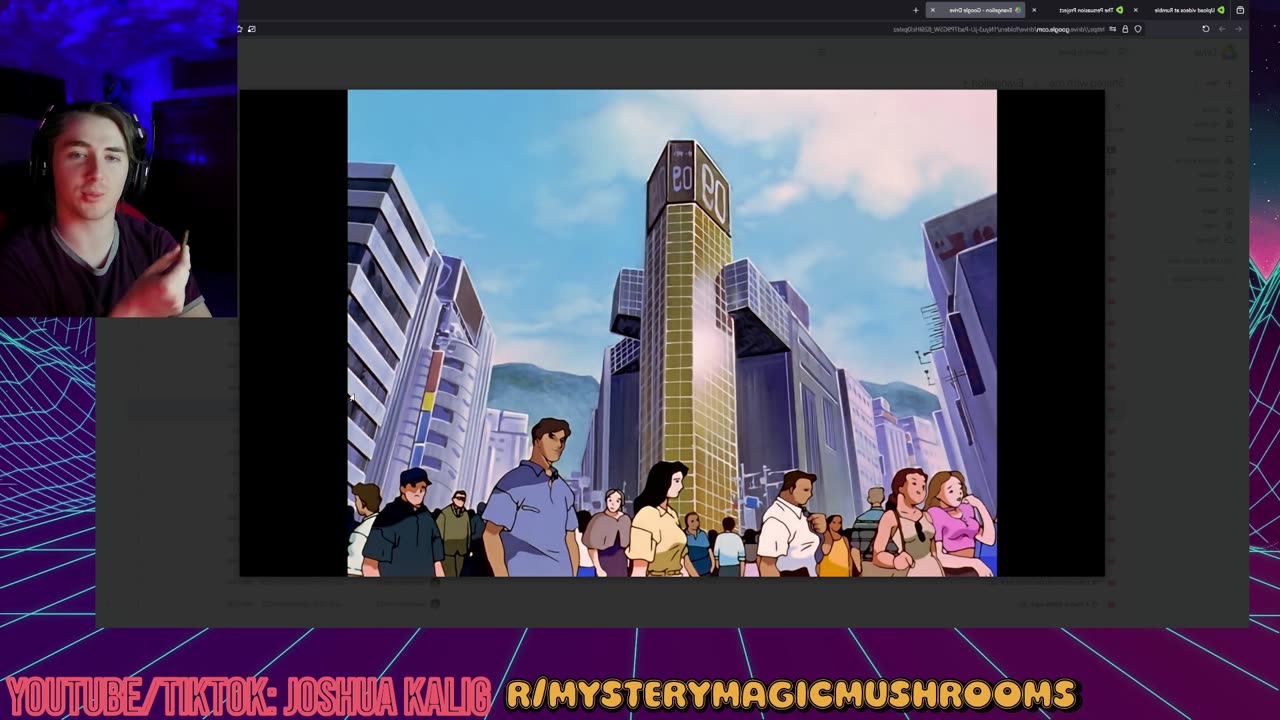The width and height of the screenshot is (1280, 720).
Task: Show site security padlock info
Action: 1125,29
